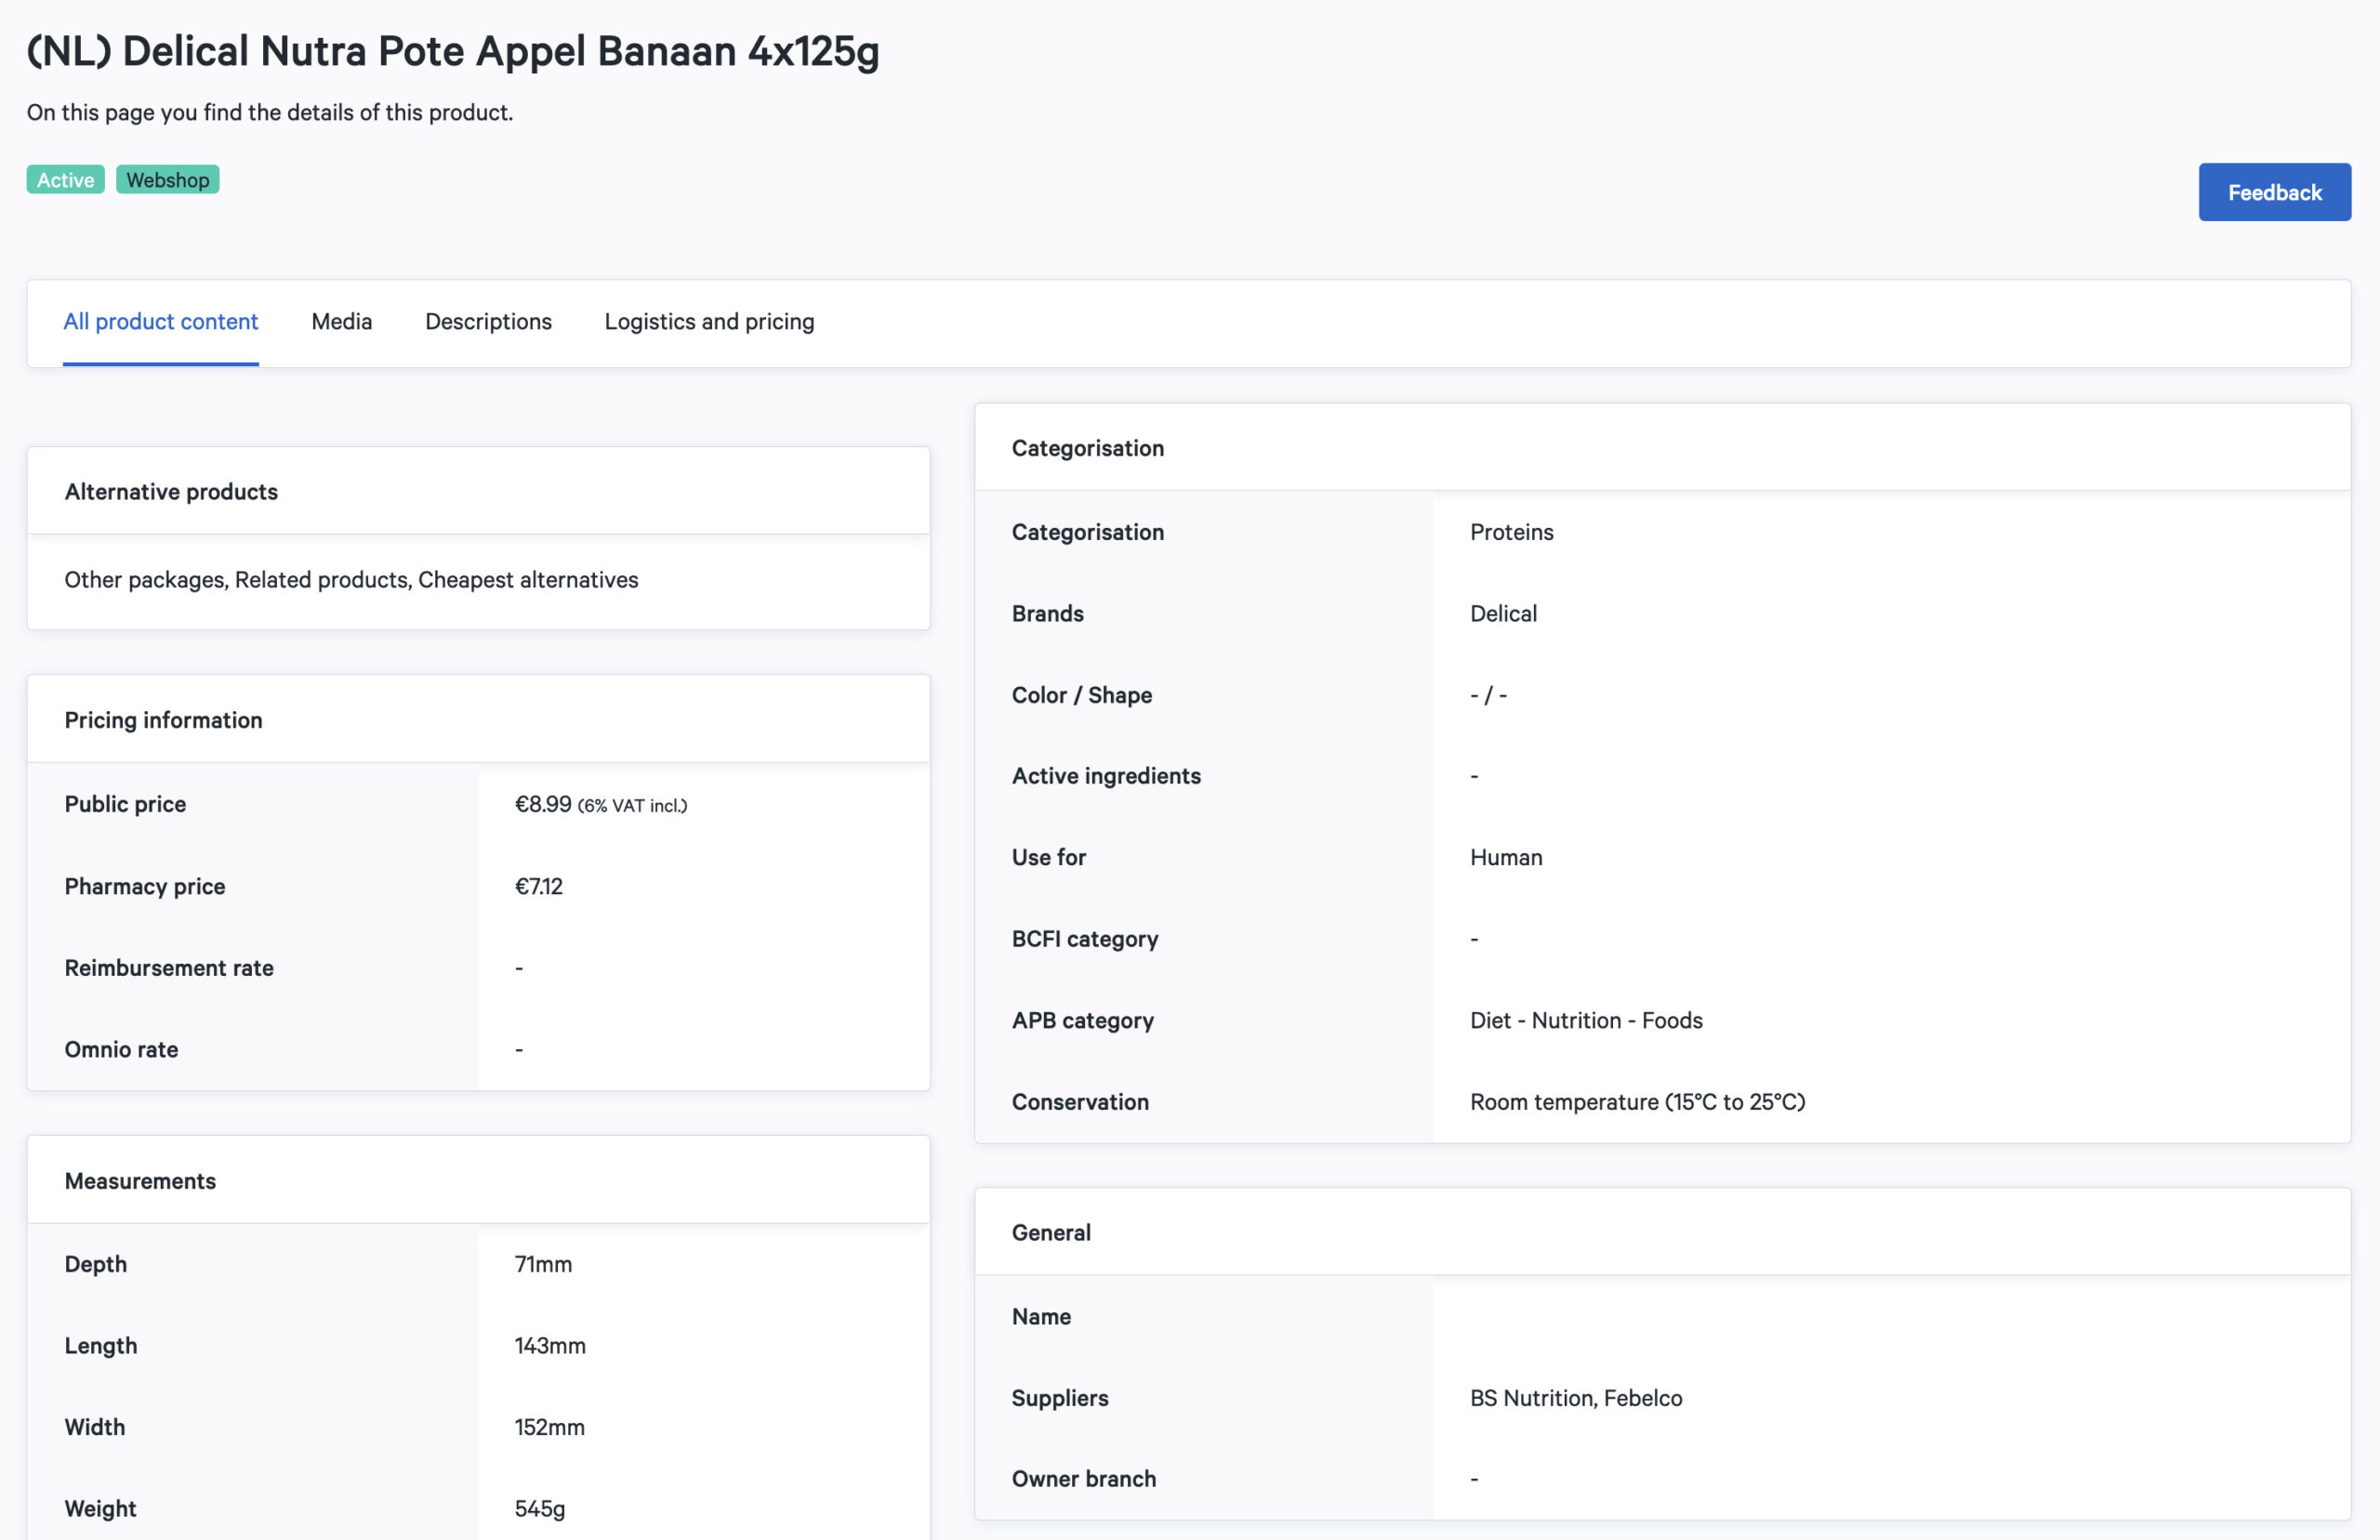Viewport: 2380px width, 1540px height.
Task: Select 'Diet - Nutrition - Foods' value
Action: [1586, 1020]
